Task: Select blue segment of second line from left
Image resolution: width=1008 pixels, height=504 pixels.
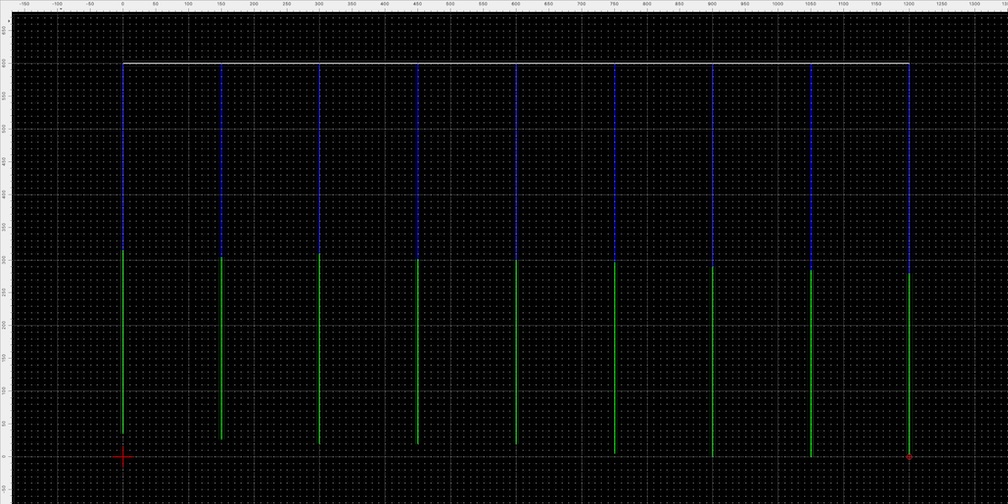Action: (221, 160)
